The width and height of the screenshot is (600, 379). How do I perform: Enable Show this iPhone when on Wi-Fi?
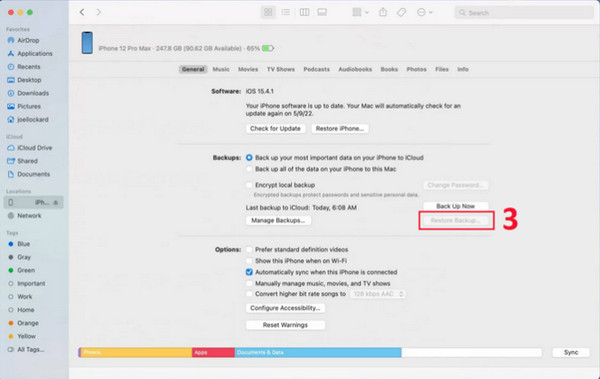pyautogui.click(x=249, y=261)
